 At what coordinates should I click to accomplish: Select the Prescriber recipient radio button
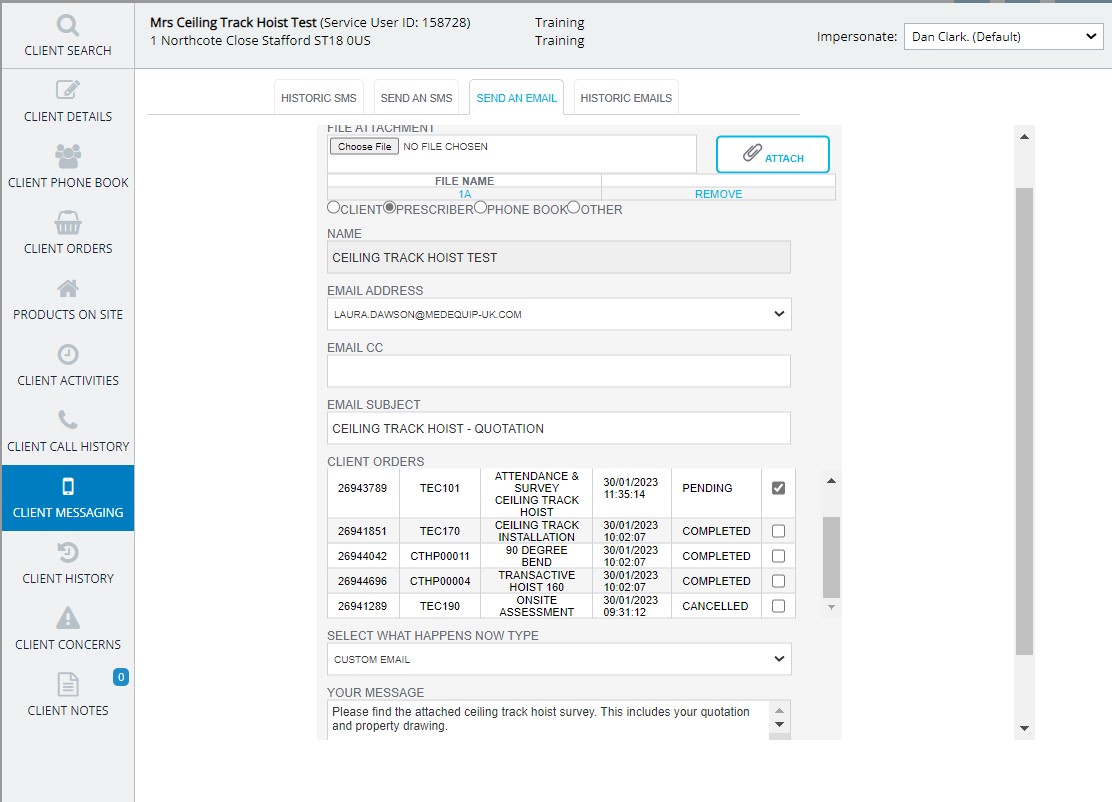point(389,207)
